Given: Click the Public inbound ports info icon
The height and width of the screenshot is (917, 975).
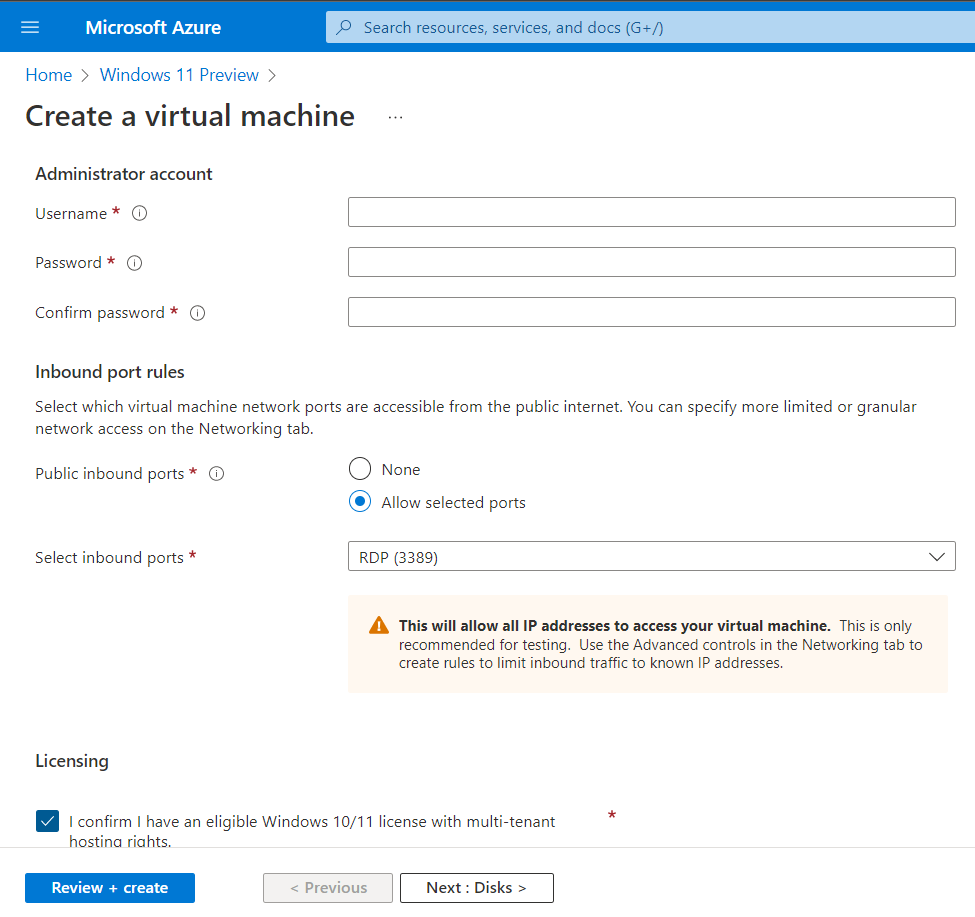Looking at the screenshot, I should tap(216, 473).
